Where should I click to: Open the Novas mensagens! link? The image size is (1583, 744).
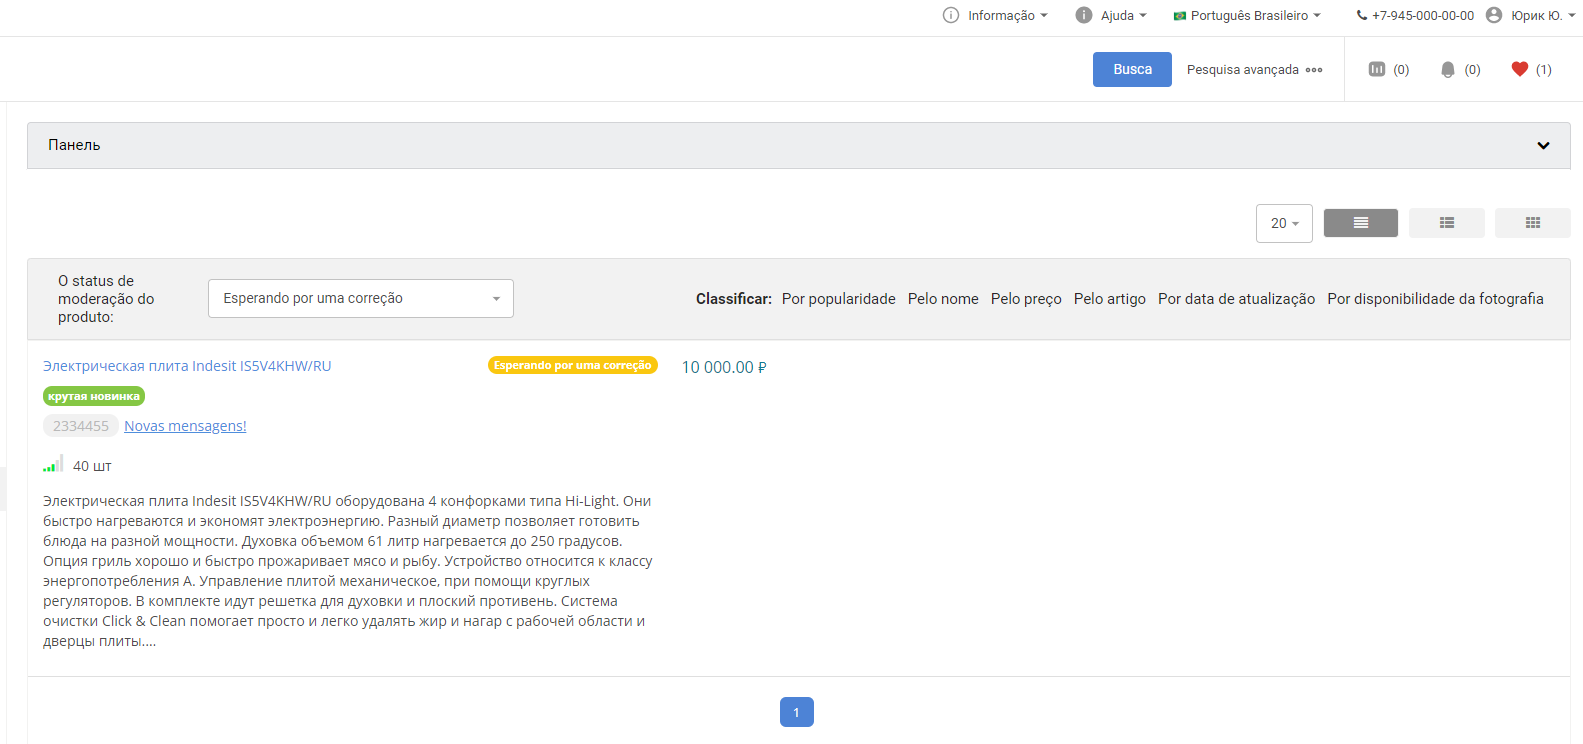coord(185,426)
